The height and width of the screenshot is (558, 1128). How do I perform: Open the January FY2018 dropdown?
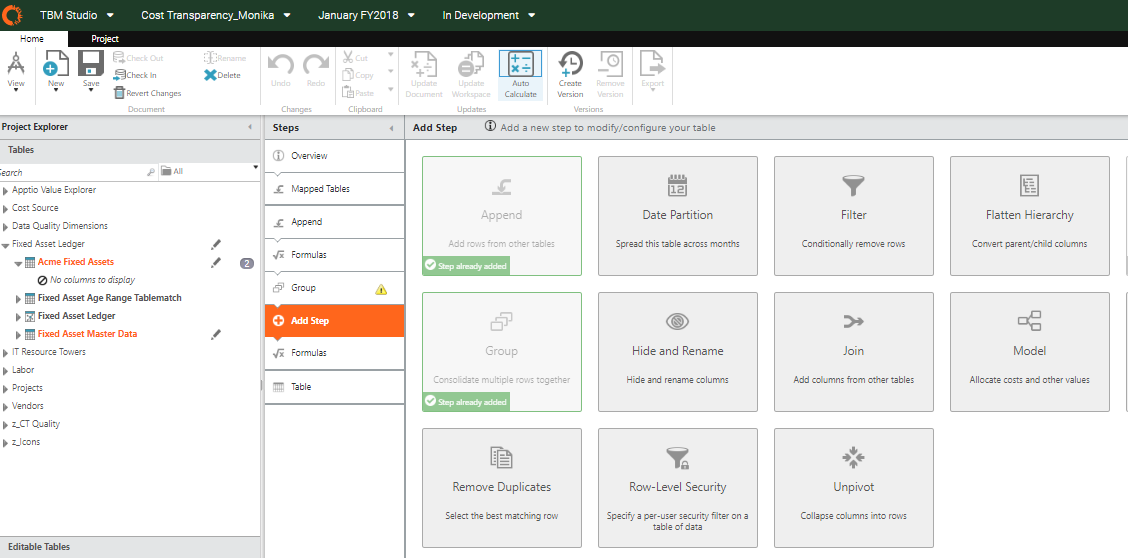[x=367, y=15]
